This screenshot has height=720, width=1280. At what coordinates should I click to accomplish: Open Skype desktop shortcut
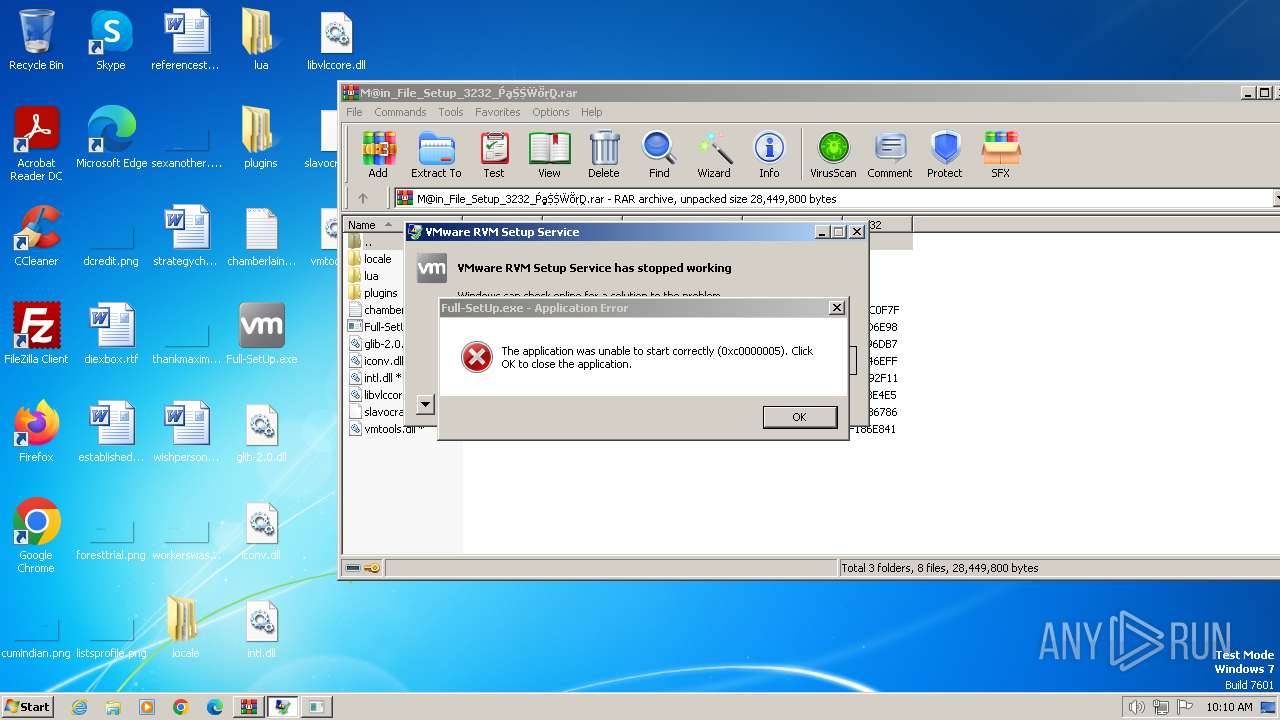[x=110, y=41]
